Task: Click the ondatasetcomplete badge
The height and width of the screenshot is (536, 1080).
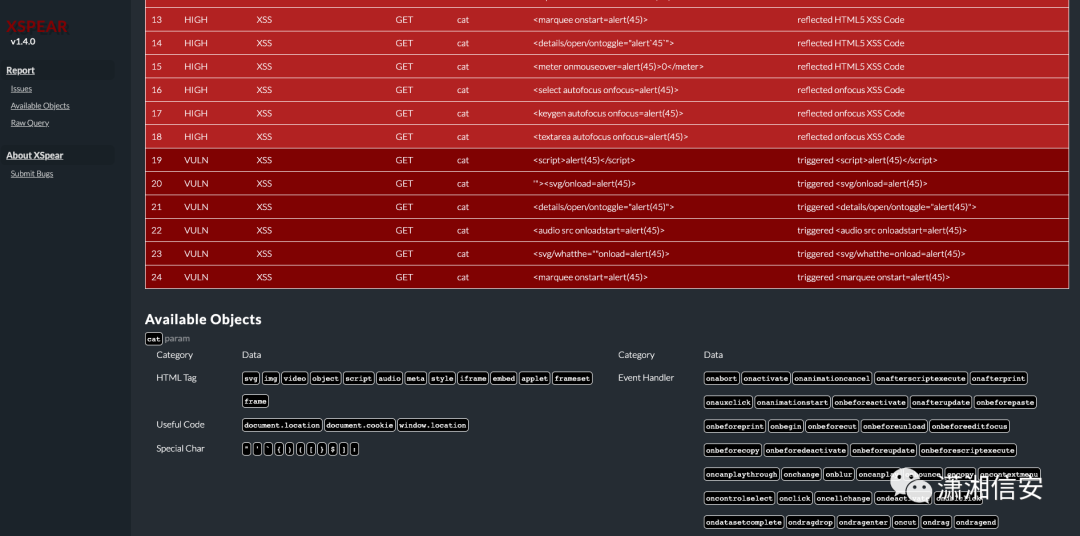Action: point(744,522)
